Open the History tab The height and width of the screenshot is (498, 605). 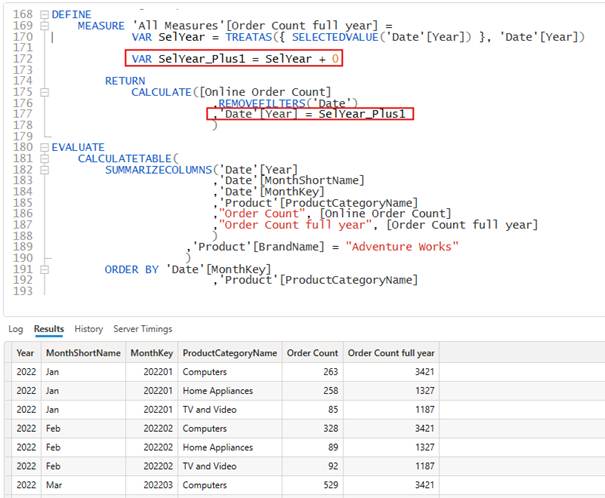[89, 329]
